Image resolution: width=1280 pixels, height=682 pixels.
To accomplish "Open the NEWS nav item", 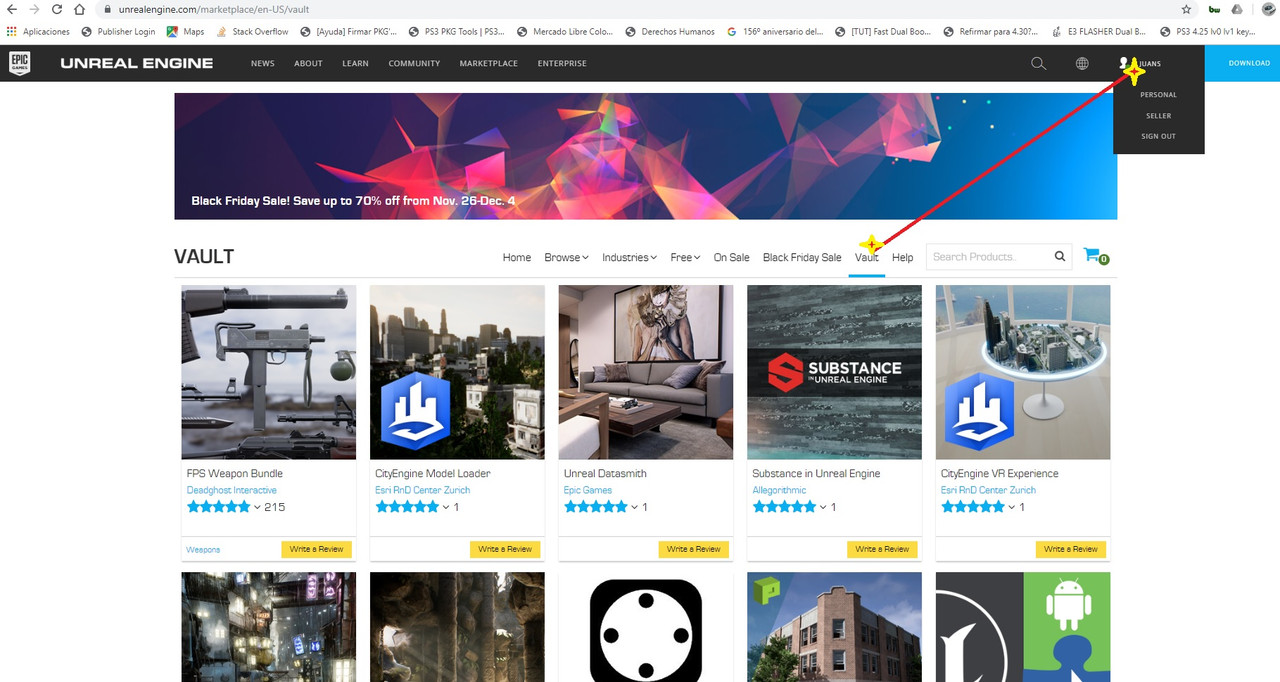I will coord(263,63).
